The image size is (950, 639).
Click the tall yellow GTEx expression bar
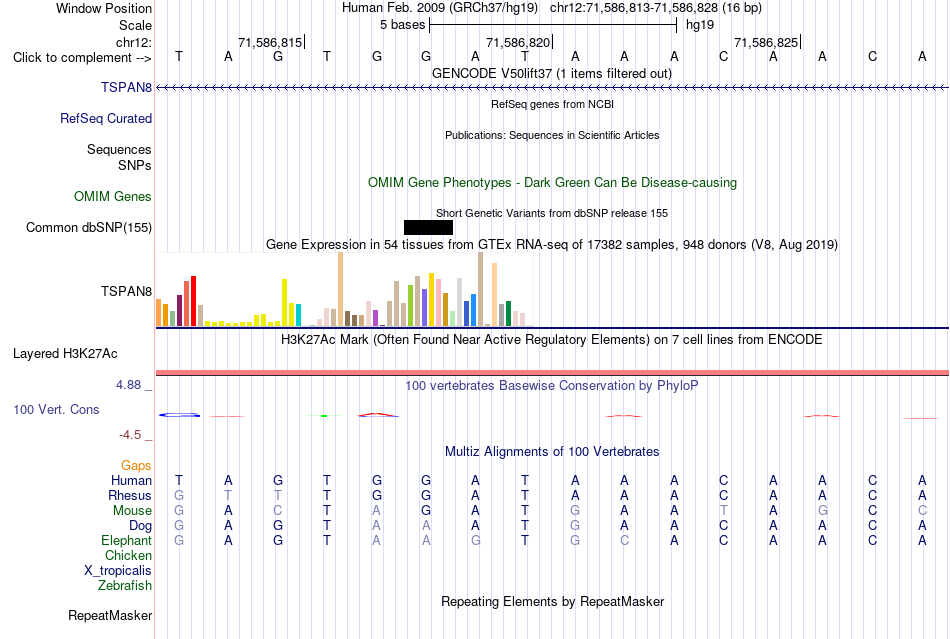[x=284, y=302]
